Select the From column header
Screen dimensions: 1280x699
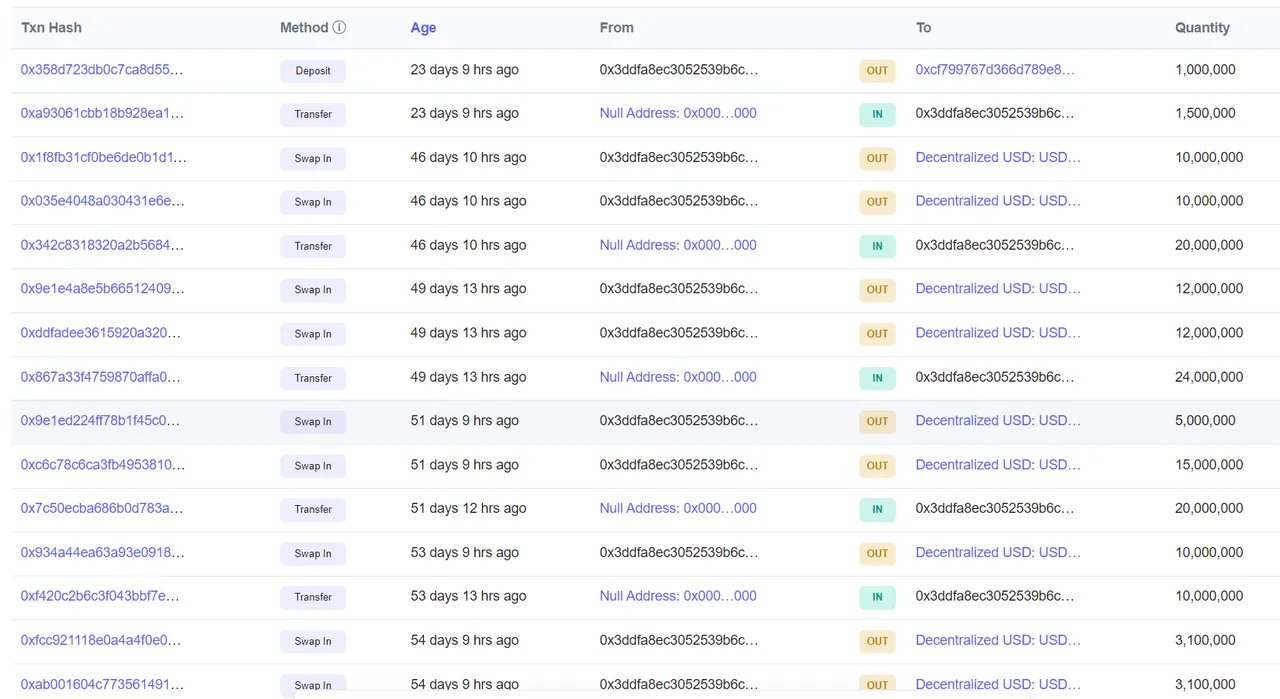click(616, 27)
